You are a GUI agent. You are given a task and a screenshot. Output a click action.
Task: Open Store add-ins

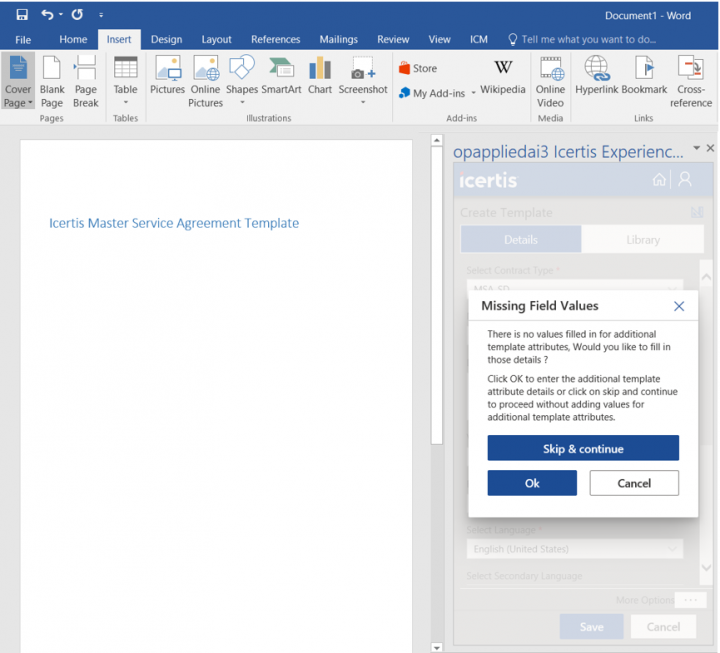417,68
